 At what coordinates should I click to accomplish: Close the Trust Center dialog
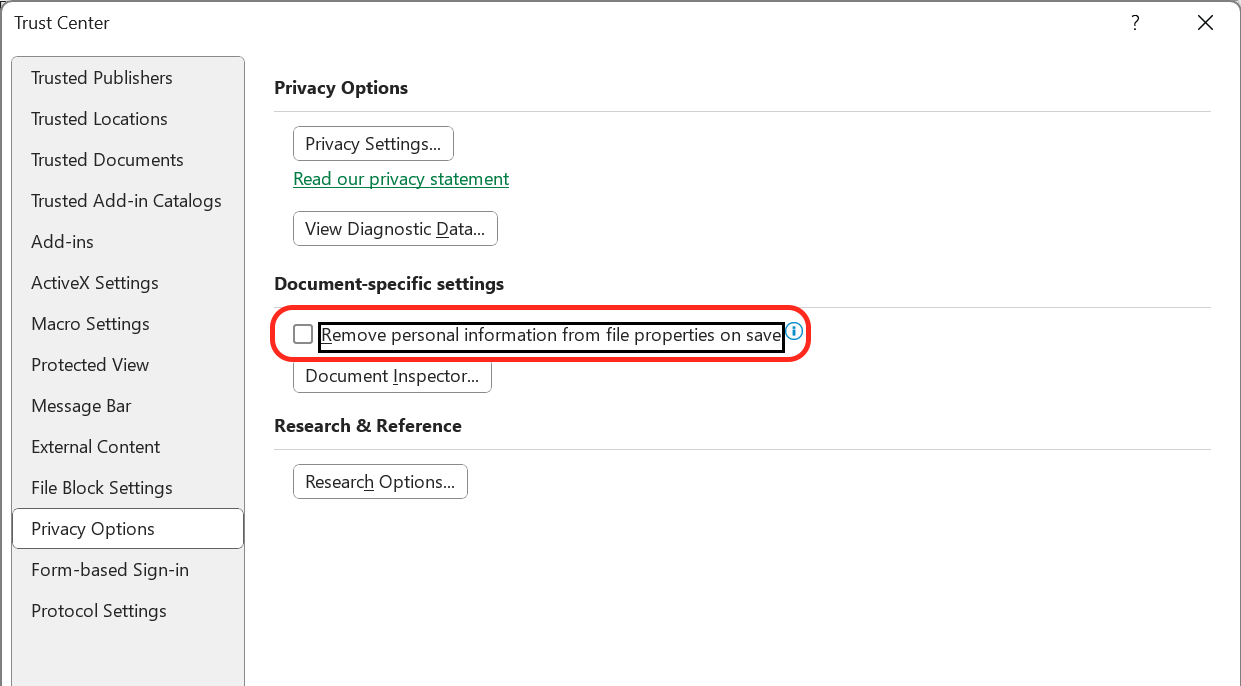(1205, 23)
